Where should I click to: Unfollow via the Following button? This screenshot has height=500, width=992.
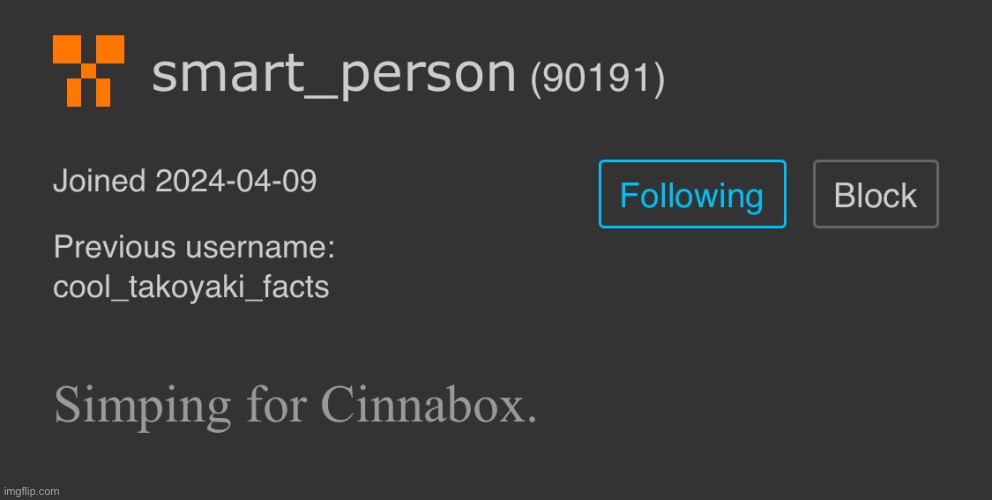692,194
